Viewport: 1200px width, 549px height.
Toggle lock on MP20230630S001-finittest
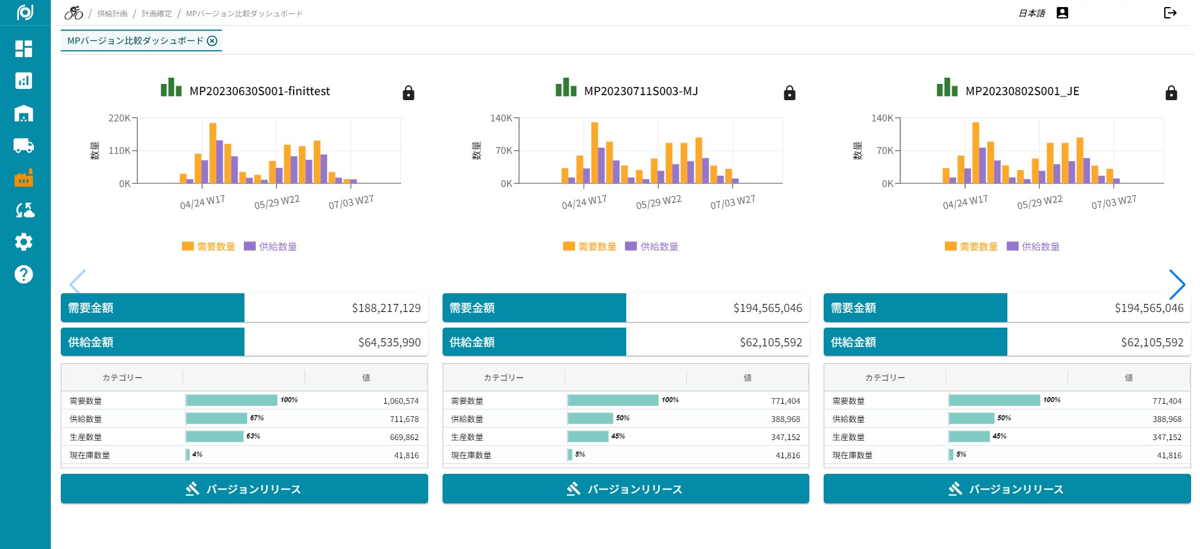pyautogui.click(x=408, y=93)
